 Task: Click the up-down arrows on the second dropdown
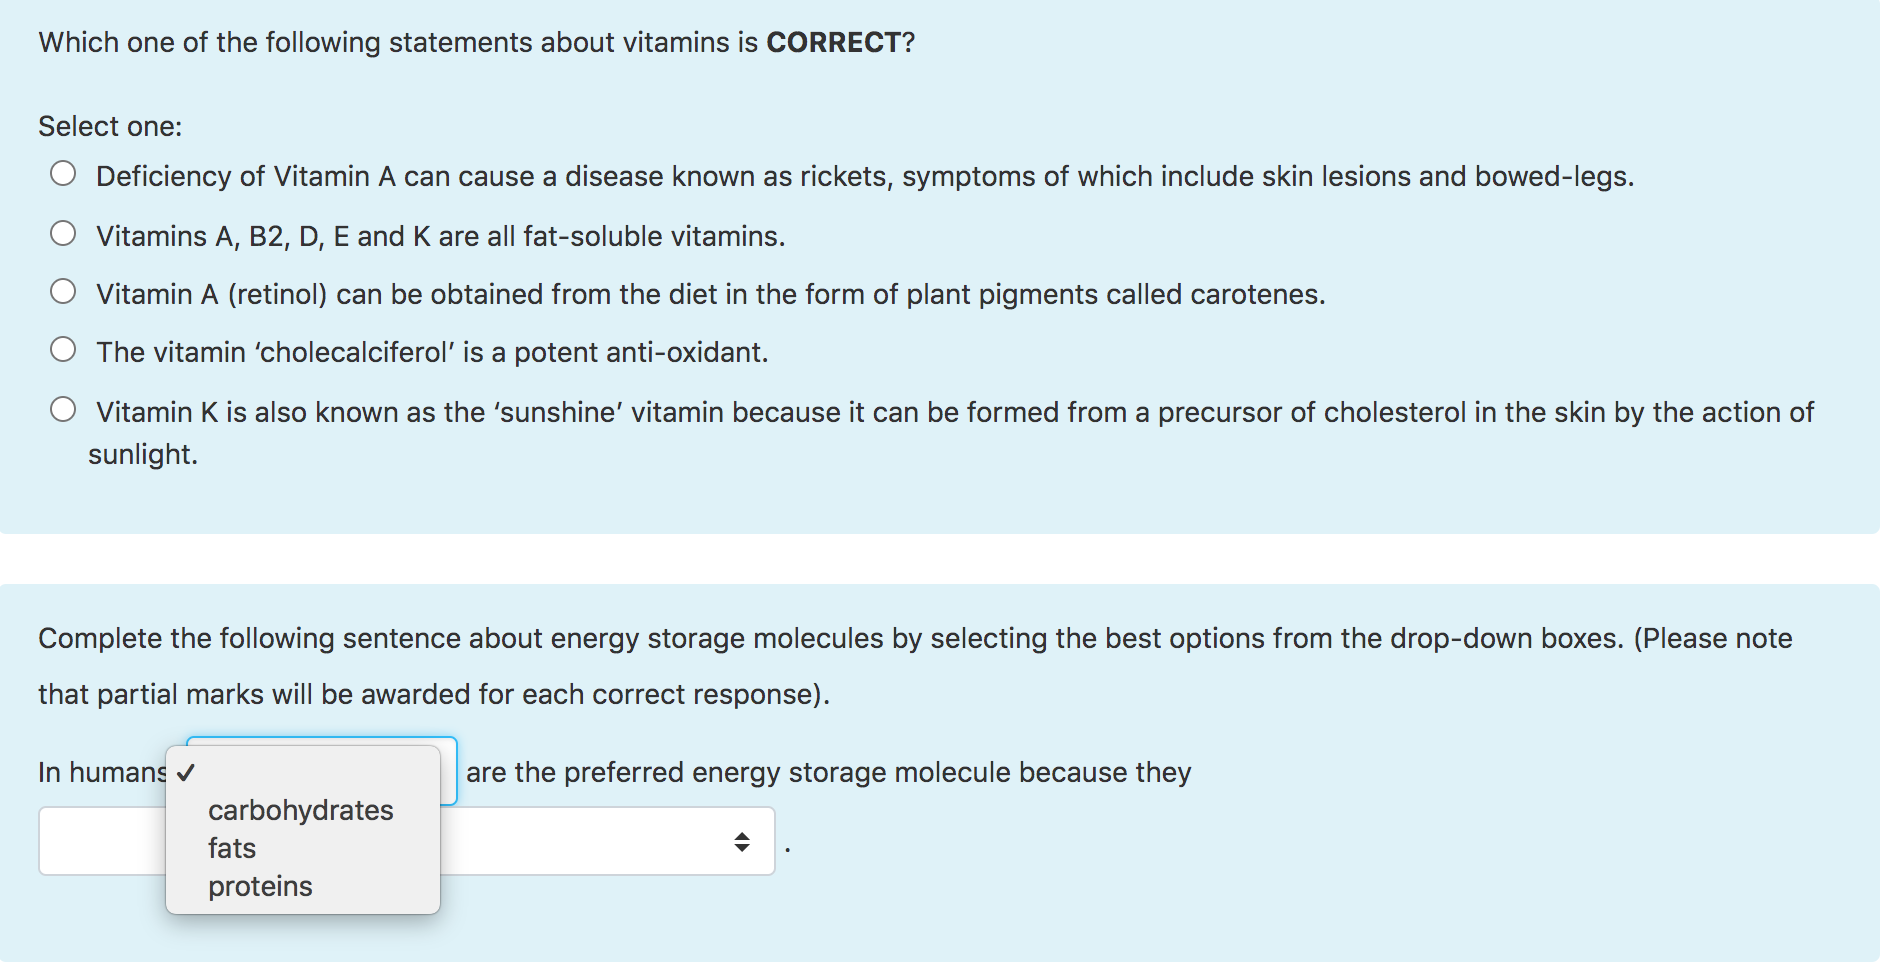coord(744,840)
